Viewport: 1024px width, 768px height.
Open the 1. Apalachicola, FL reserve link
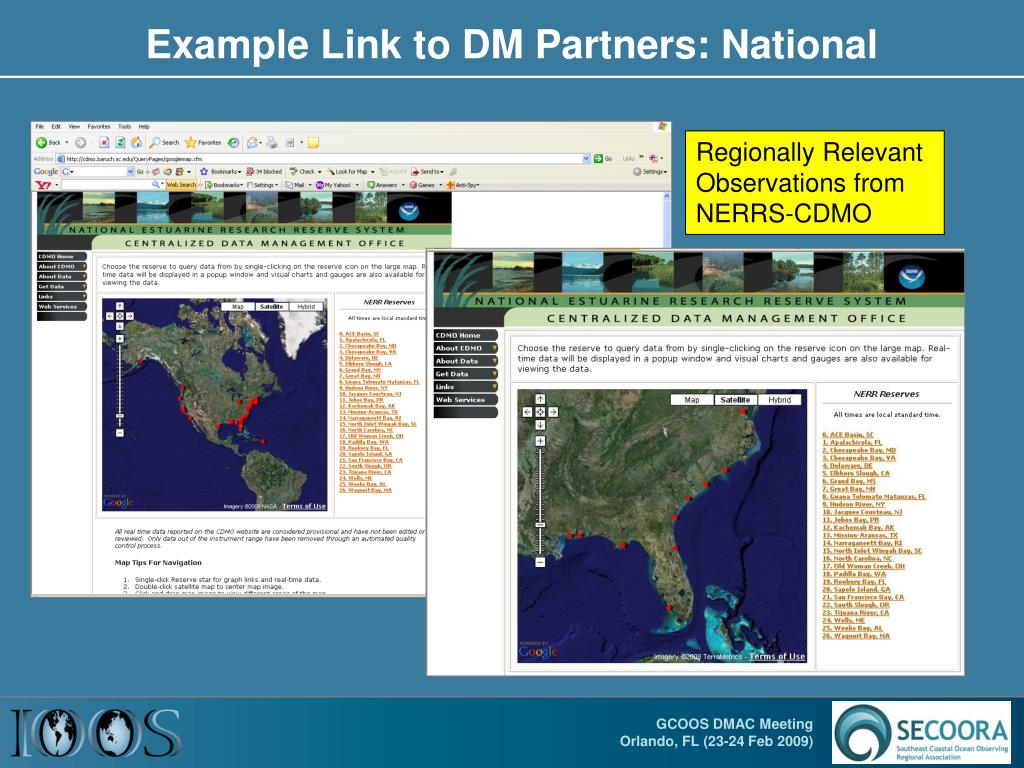click(852, 442)
